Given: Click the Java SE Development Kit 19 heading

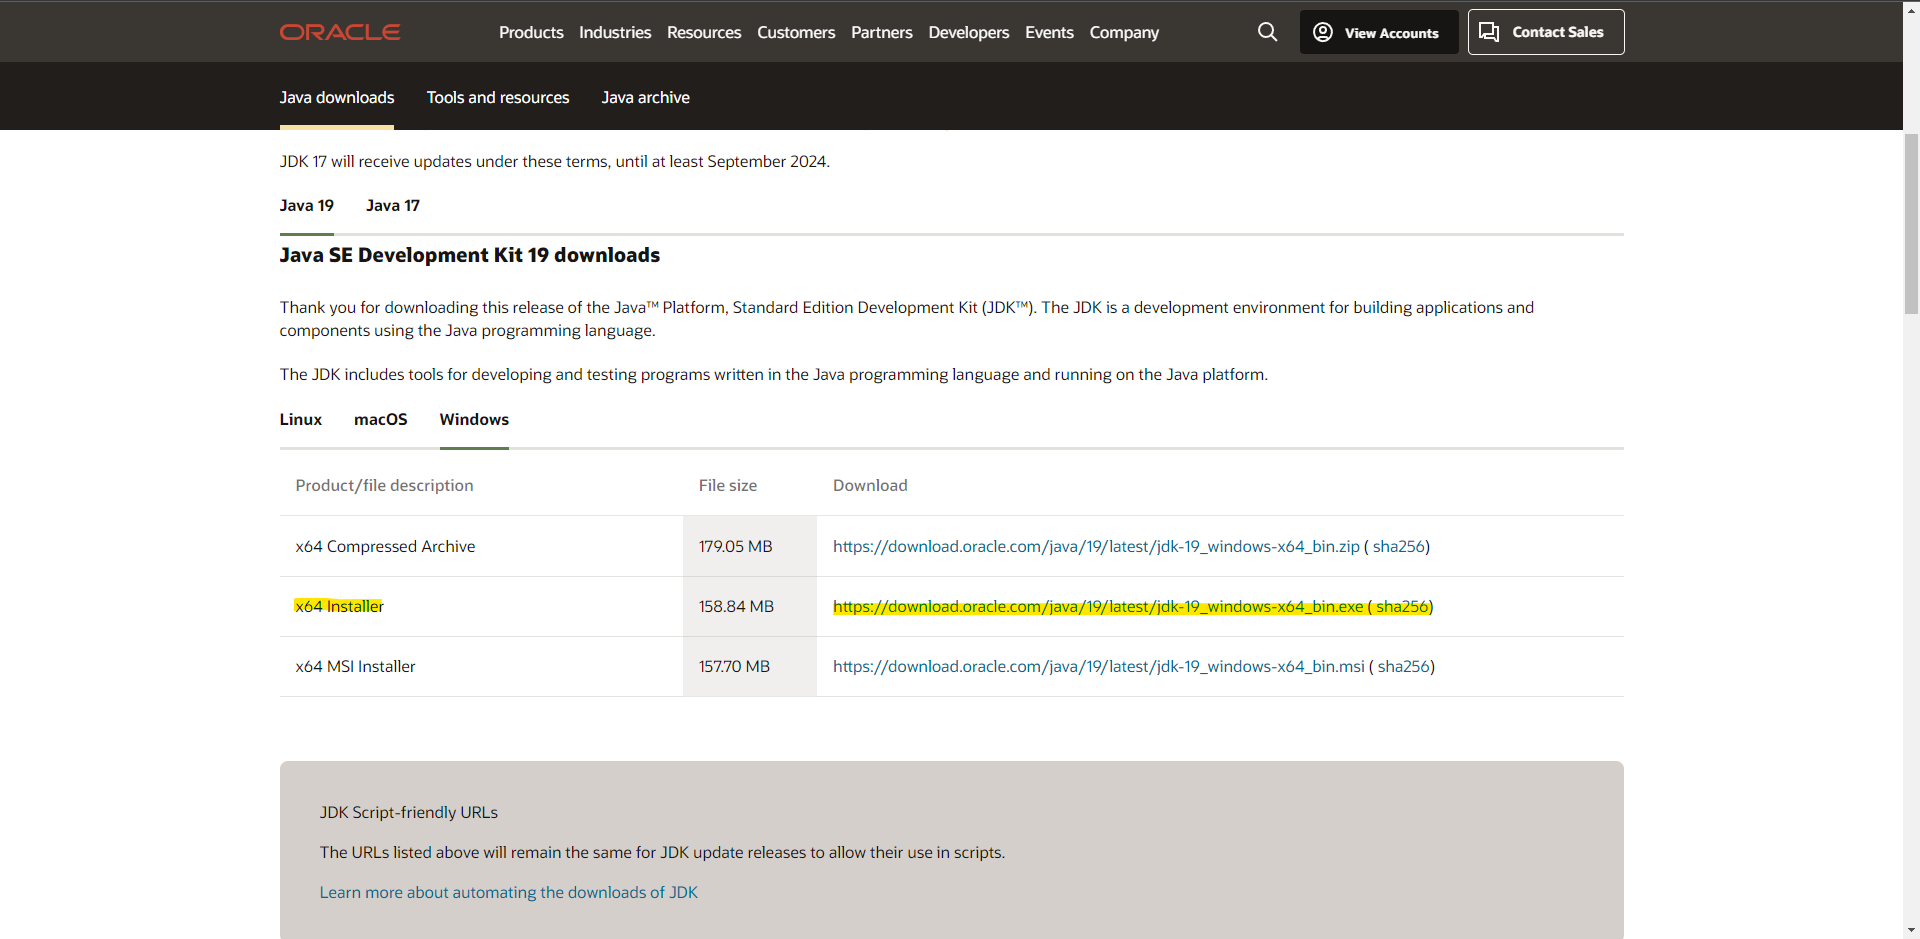Looking at the screenshot, I should (x=469, y=255).
